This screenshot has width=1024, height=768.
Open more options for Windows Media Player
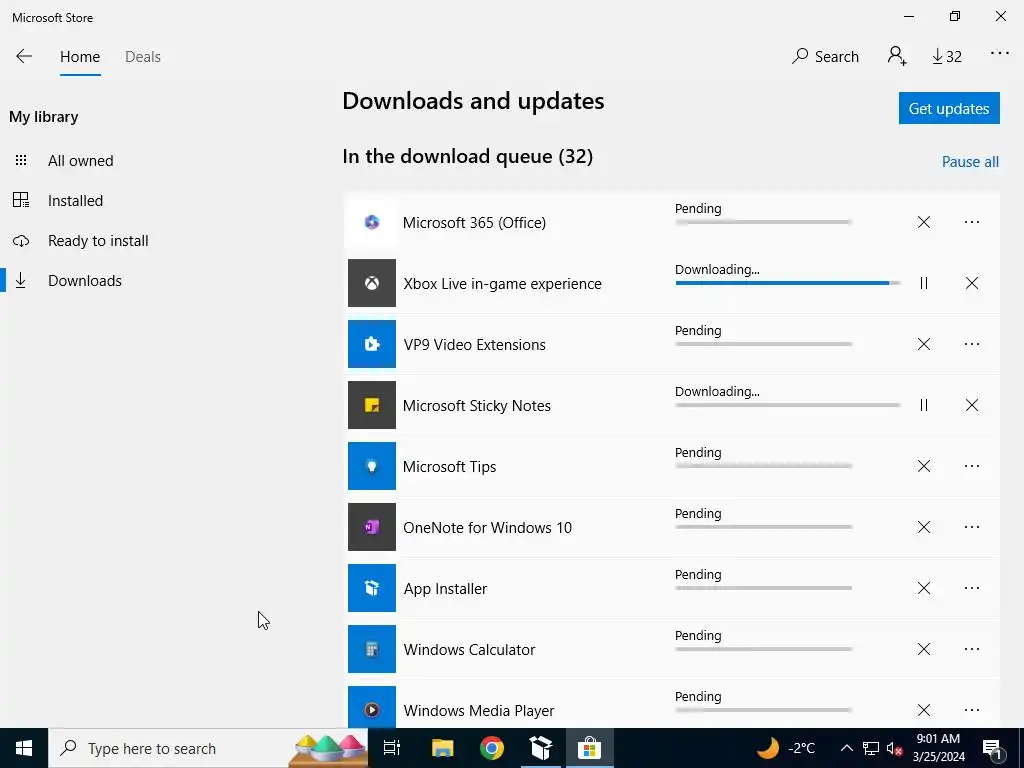point(972,710)
